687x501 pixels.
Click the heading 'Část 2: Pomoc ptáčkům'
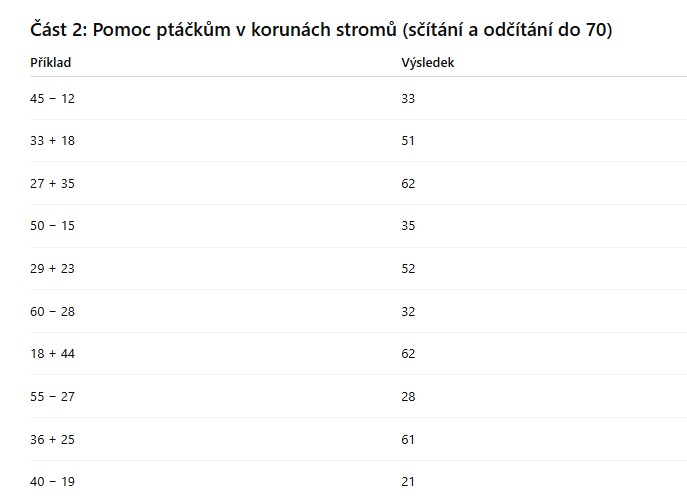320,30
